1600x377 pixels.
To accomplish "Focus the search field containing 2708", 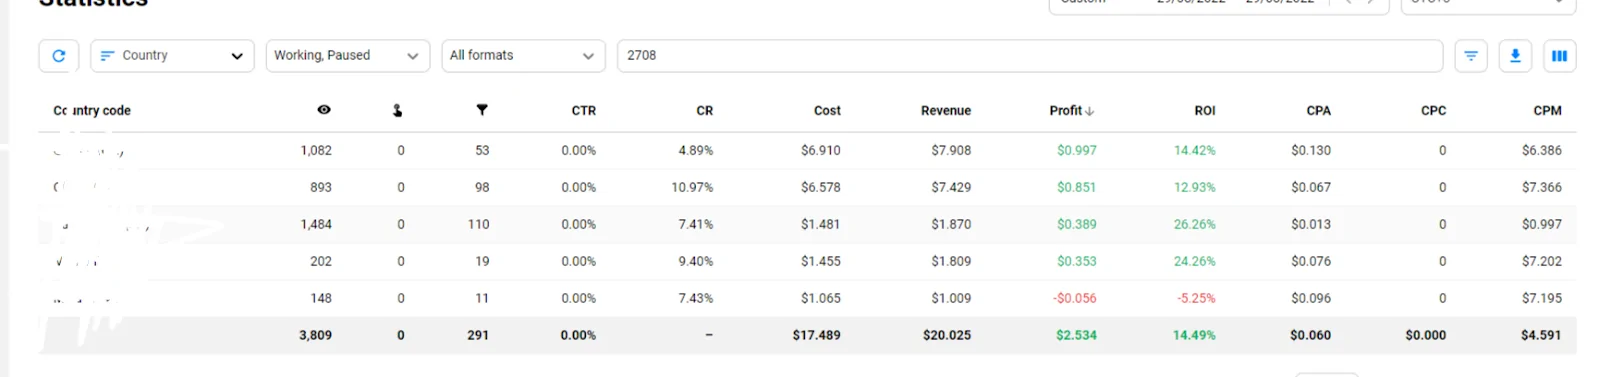I will pyautogui.click(x=1030, y=56).
